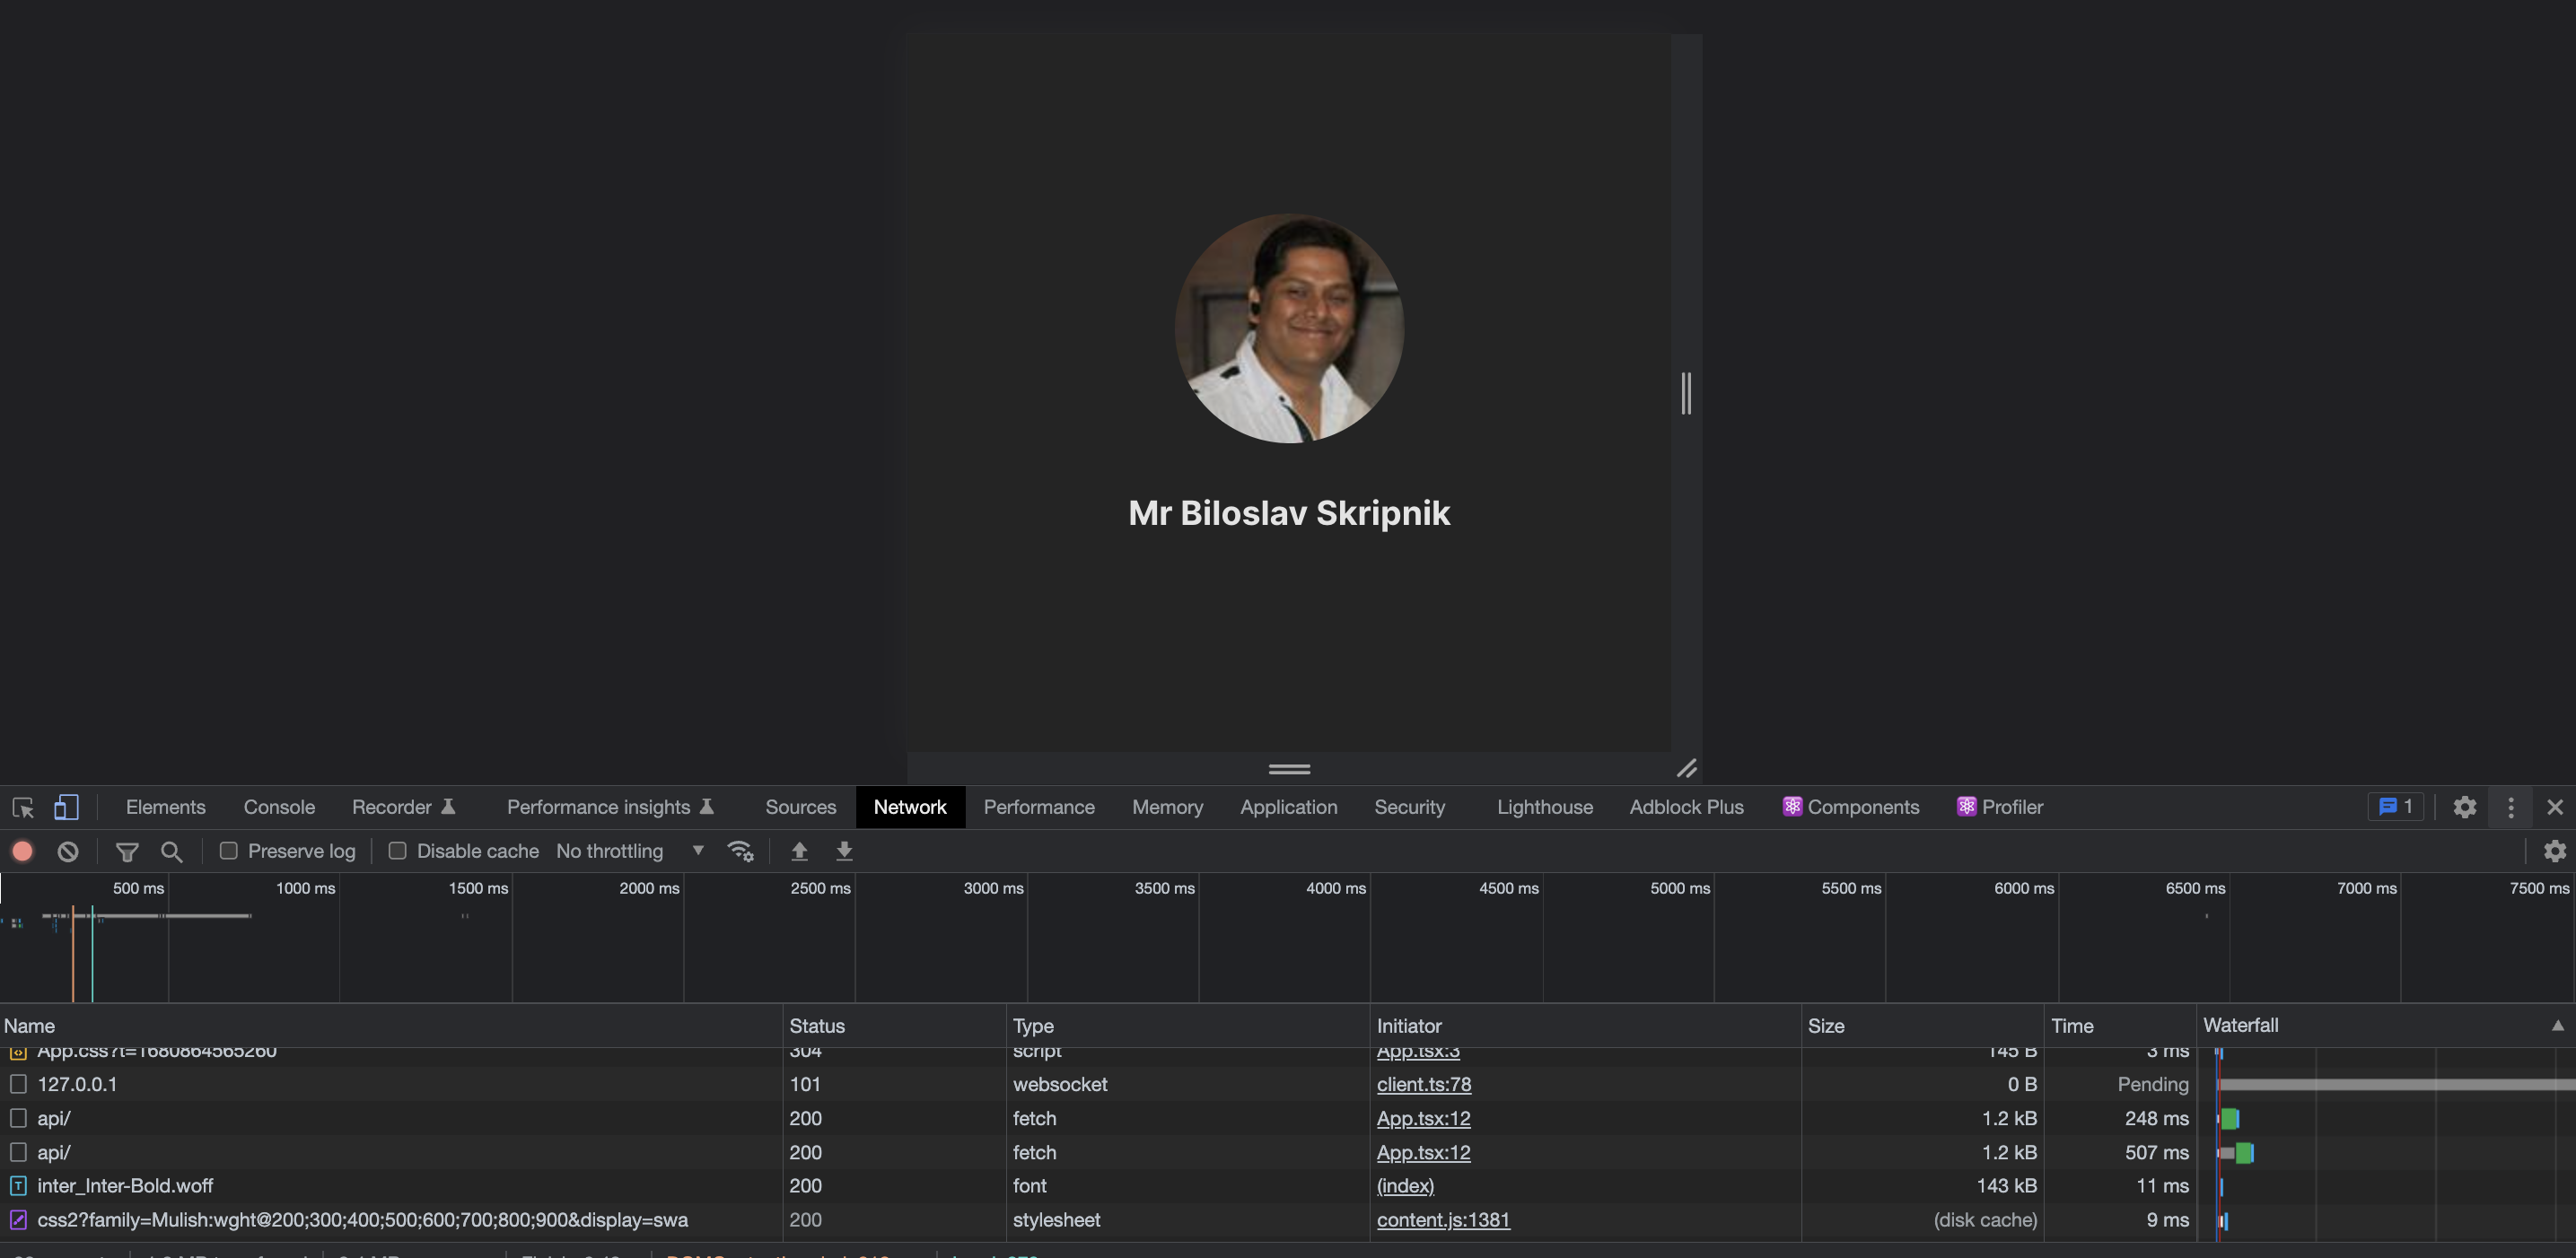This screenshot has height=1258, width=2576.
Task: Open the Adblock Plus tab
Action: click(x=1686, y=807)
